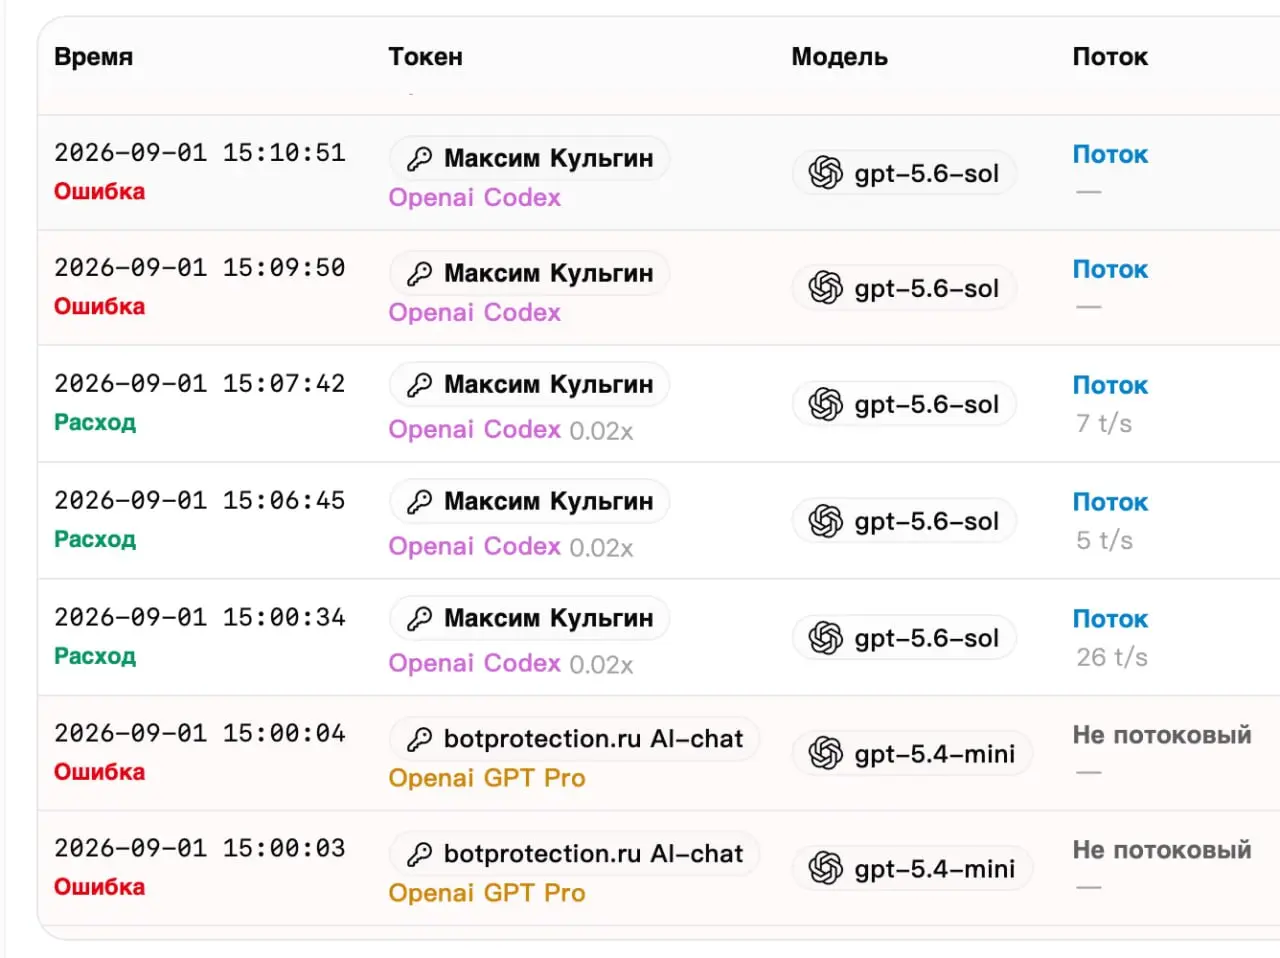Viewport: 1280px width, 958px height.
Task: Click the OpenAI logo in the 15:10:51 row
Action: pos(826,173)
